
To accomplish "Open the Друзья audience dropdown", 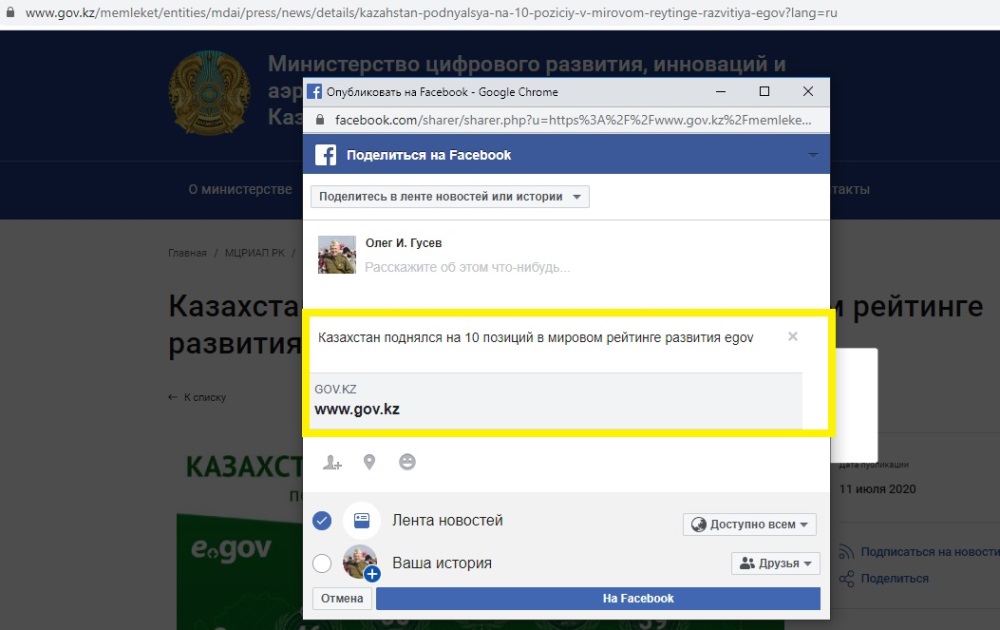I will tap(775, 563).
